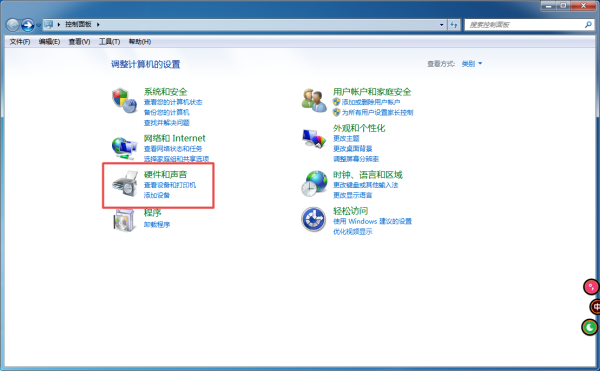
Task: Open the 编辑(E) menu
Action: click(49, 41)
